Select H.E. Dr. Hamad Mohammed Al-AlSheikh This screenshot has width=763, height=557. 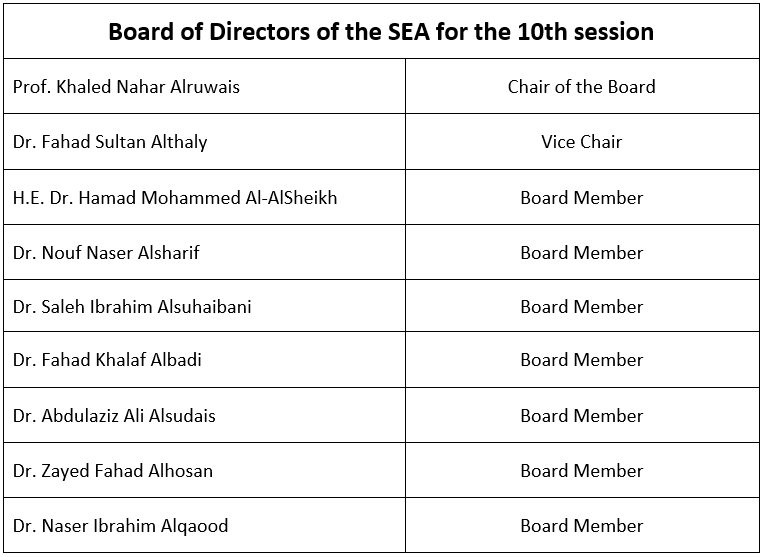pos(175,198)
